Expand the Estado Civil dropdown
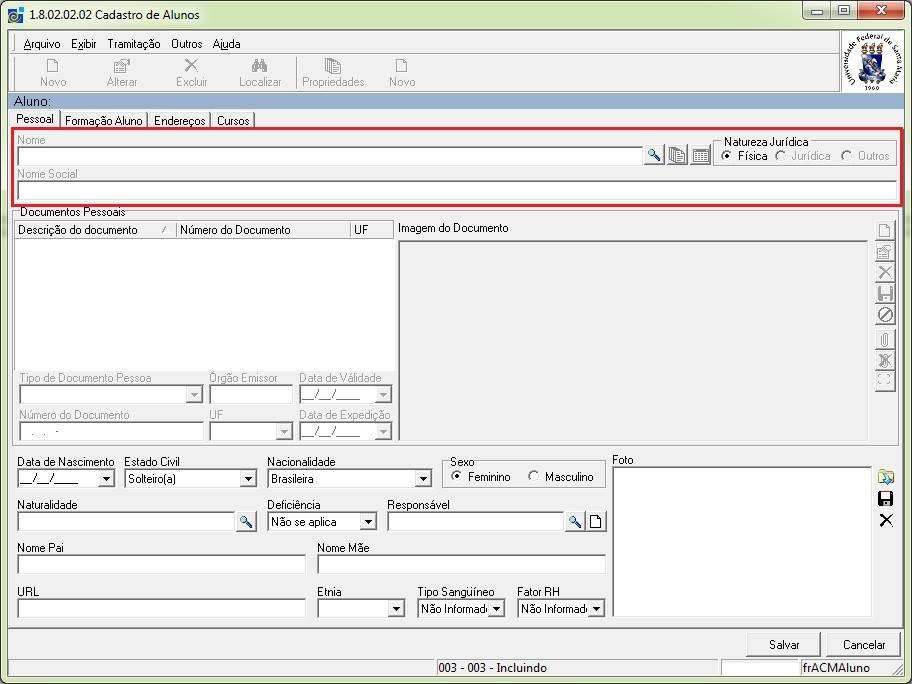Screen dimensions: 912x684 coord(248,479)
